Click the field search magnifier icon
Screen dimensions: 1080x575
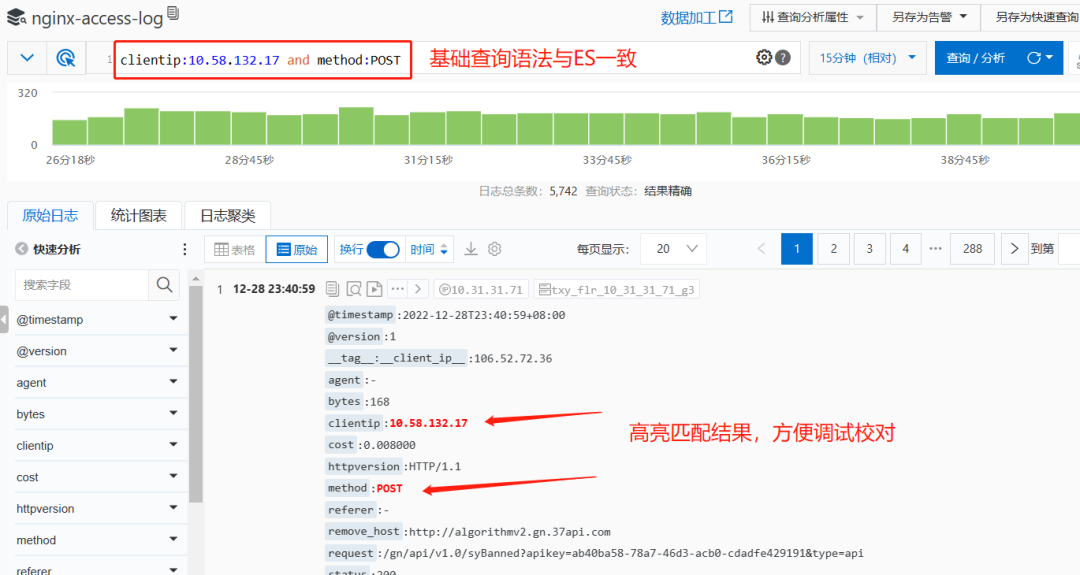pos(164,284)
